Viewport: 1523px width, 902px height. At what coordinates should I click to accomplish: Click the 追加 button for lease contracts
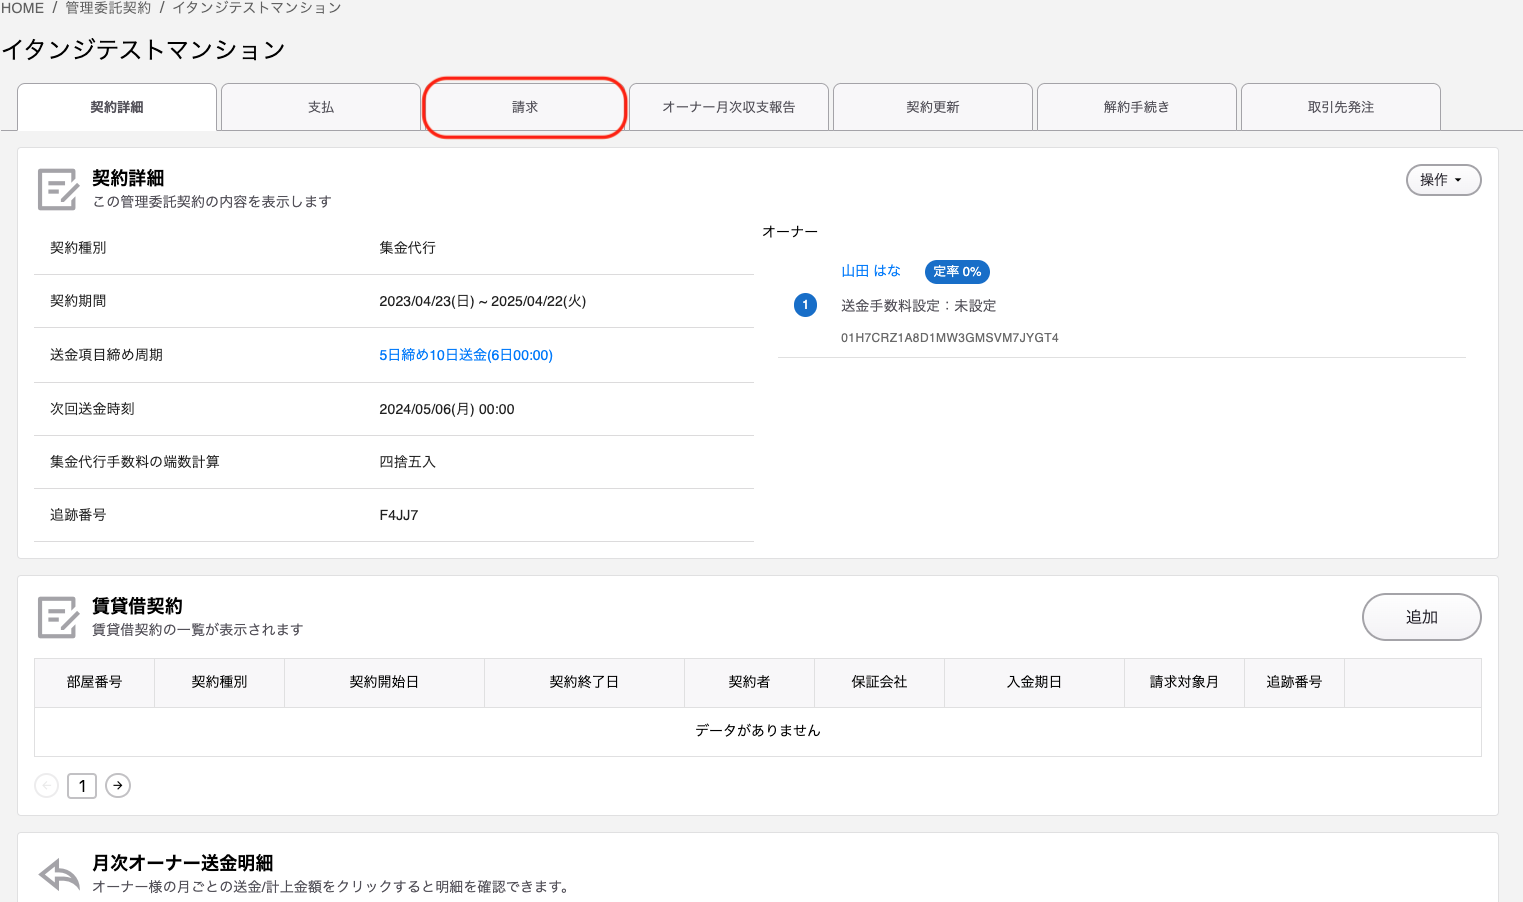(1421, 617)
